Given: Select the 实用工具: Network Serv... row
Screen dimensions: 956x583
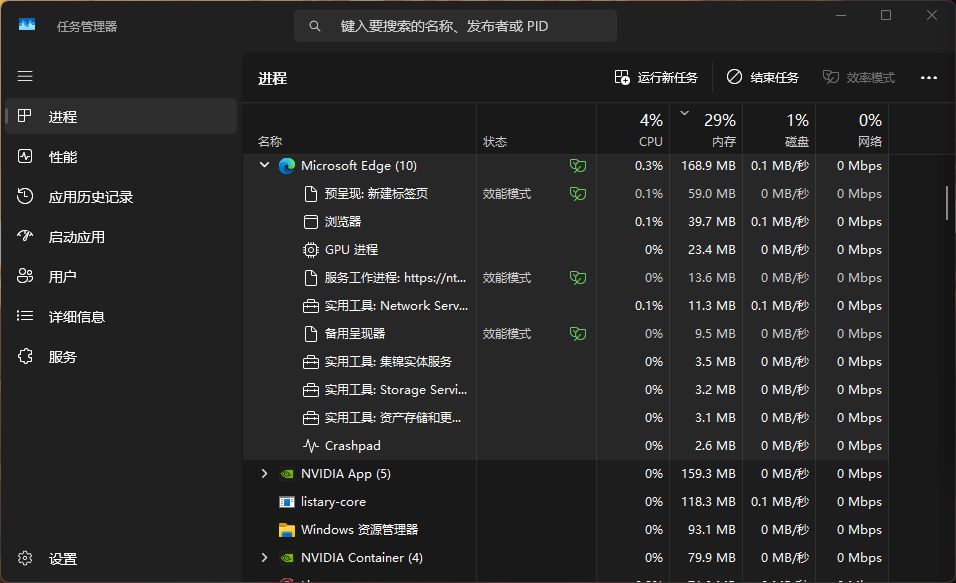Looking at the screenshot, I should [x=566, y=306].
